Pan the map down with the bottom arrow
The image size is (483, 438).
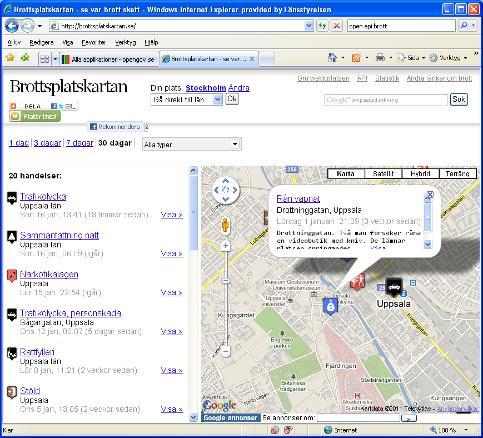click(226, 199)
